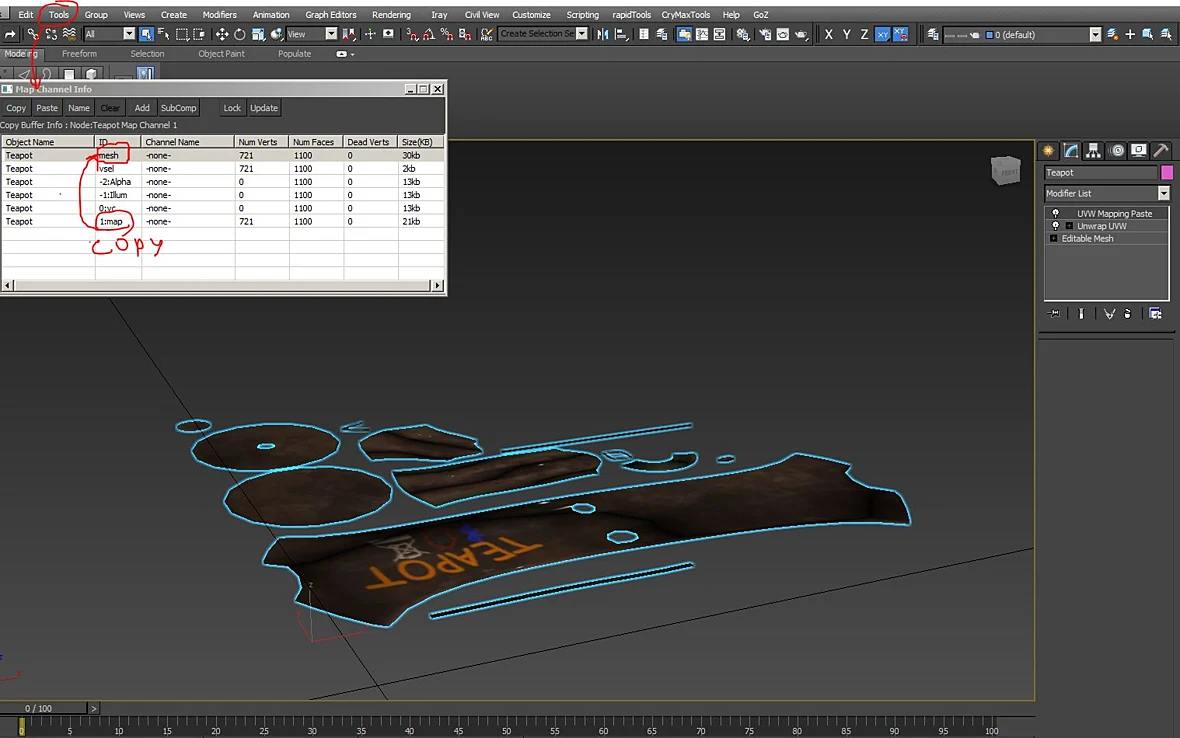Open selection filter All dropdown
The image size is (1180, 738).
(129, 34)
